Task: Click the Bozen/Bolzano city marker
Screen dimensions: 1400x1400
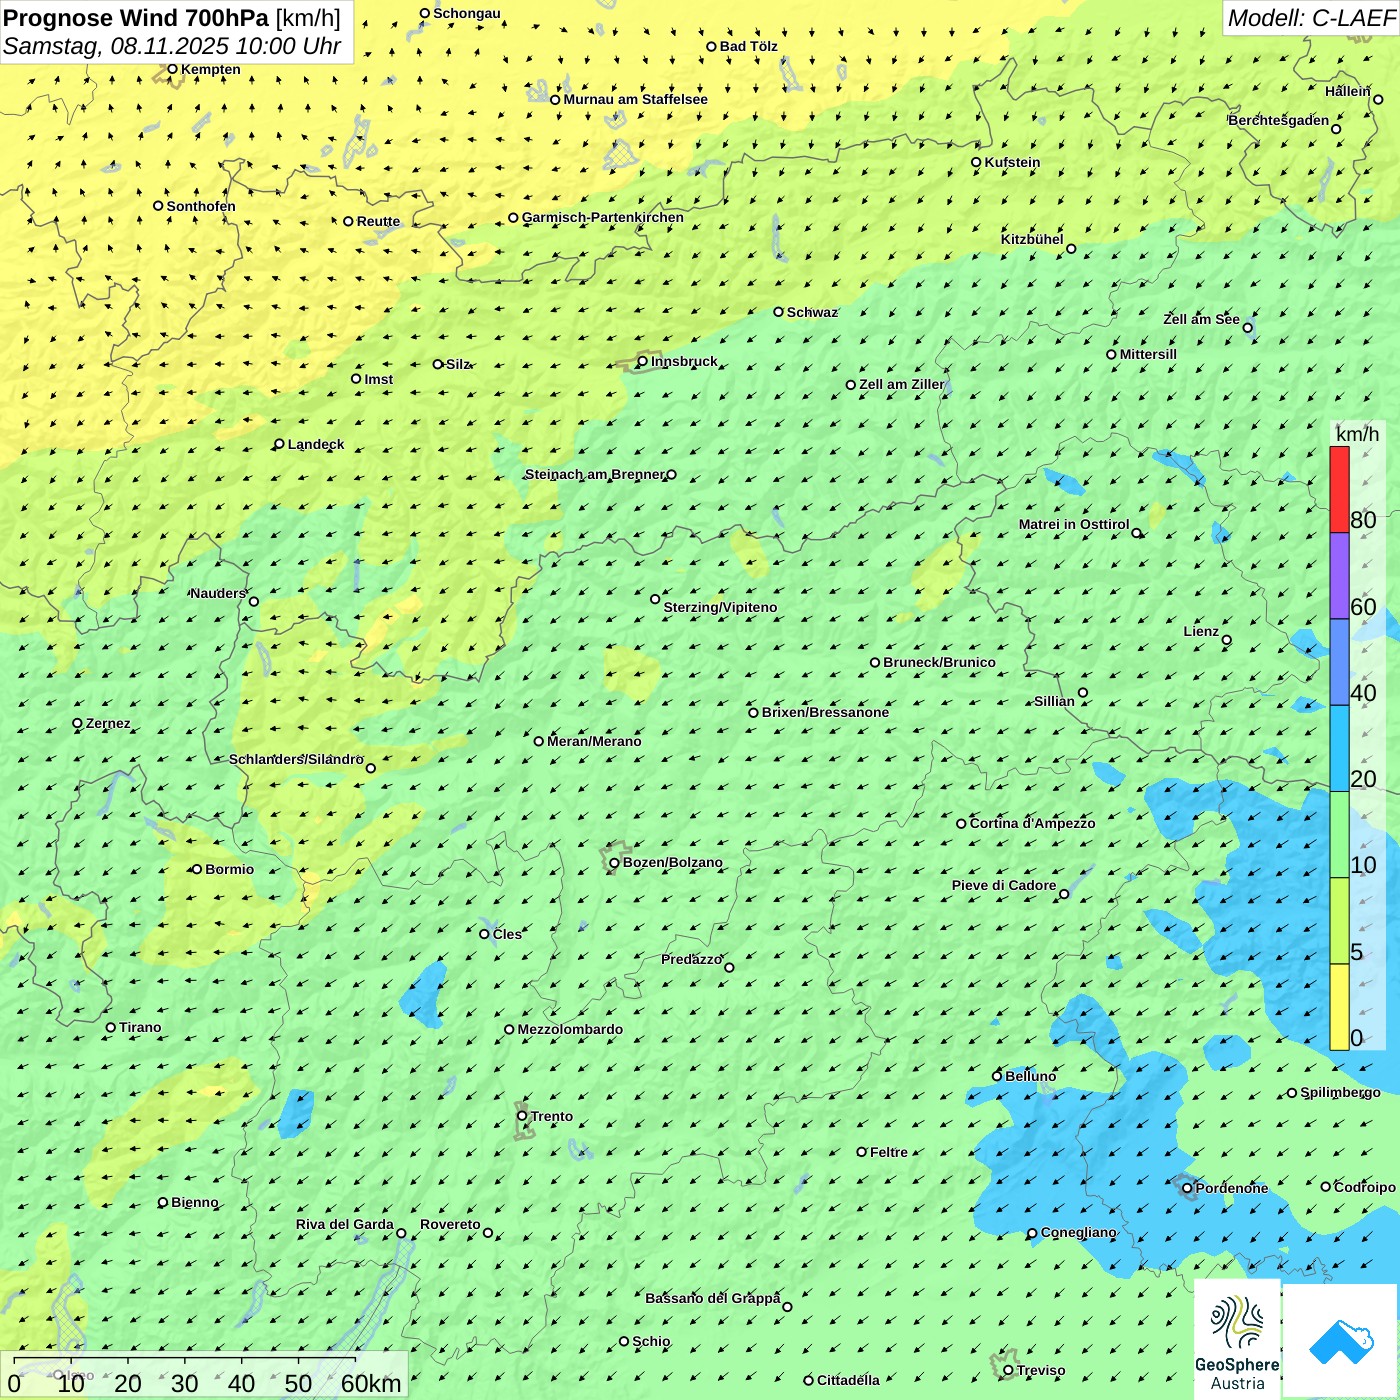Action: coord(615,862)
